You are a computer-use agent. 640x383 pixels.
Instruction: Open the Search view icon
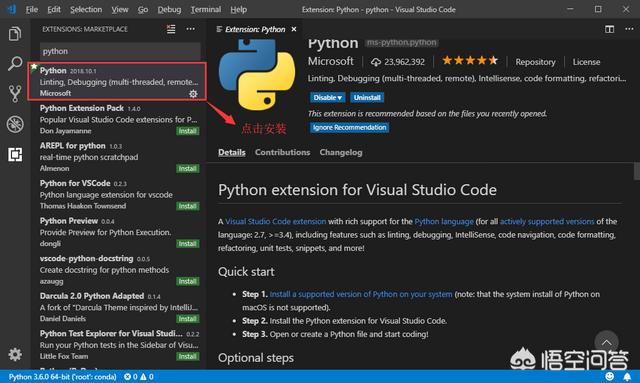click(x=15, y=63)
